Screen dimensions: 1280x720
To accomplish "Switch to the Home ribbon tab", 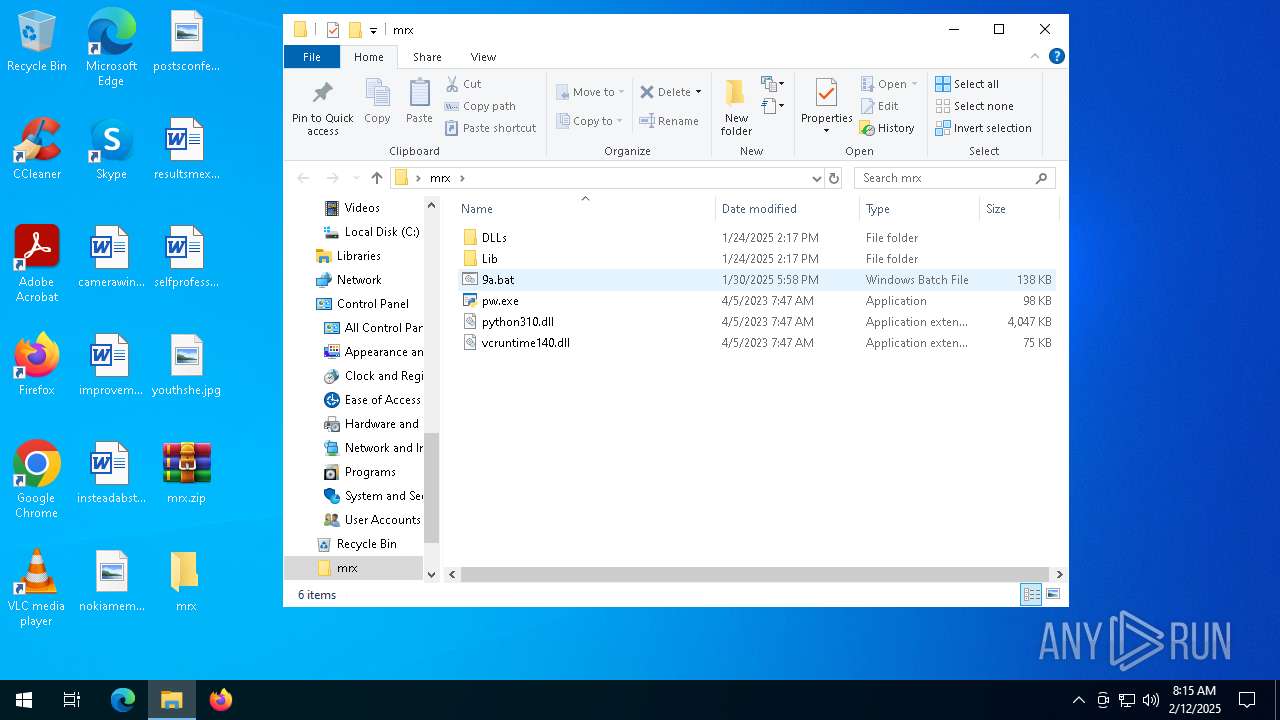I will (368, 57).
